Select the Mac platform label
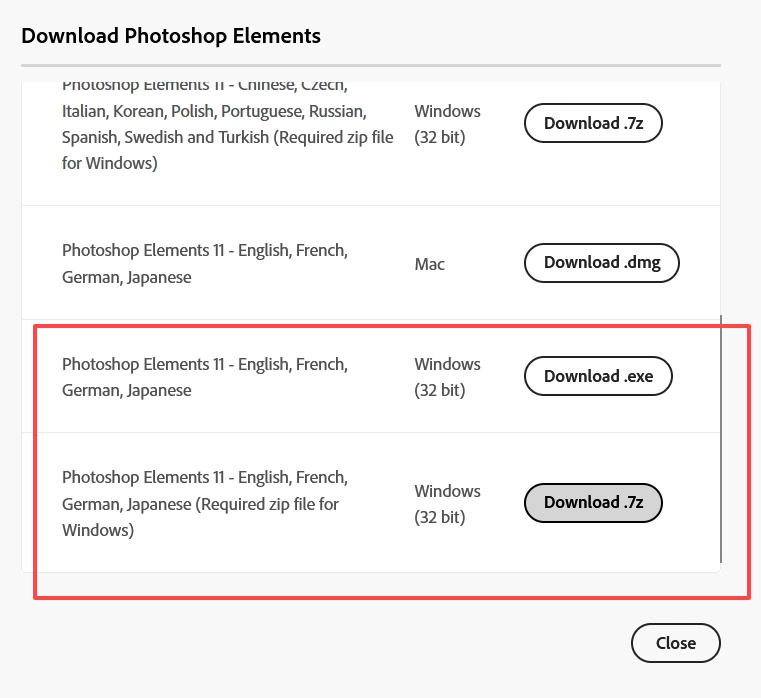 coord(430,265)
